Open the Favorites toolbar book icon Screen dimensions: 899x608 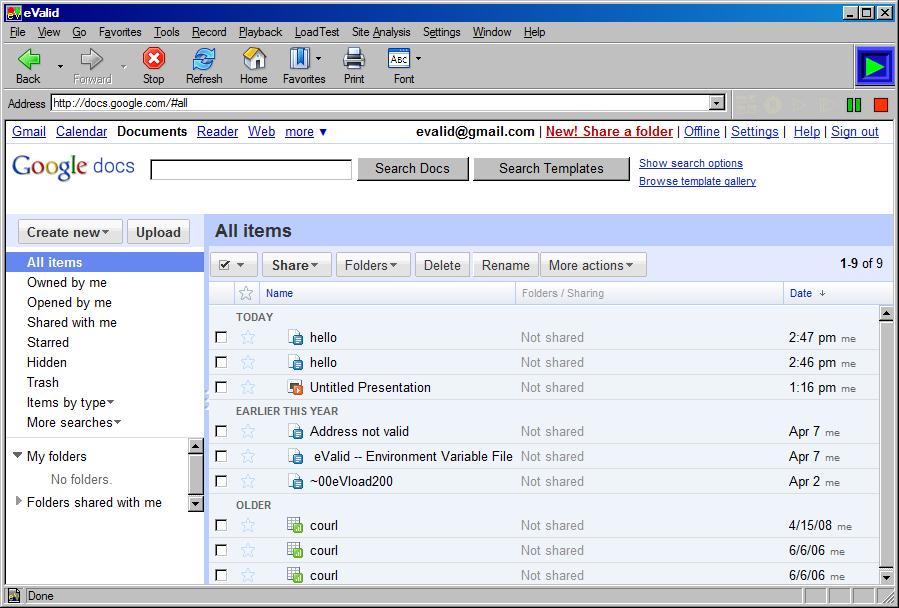click(x=300, y=59)
